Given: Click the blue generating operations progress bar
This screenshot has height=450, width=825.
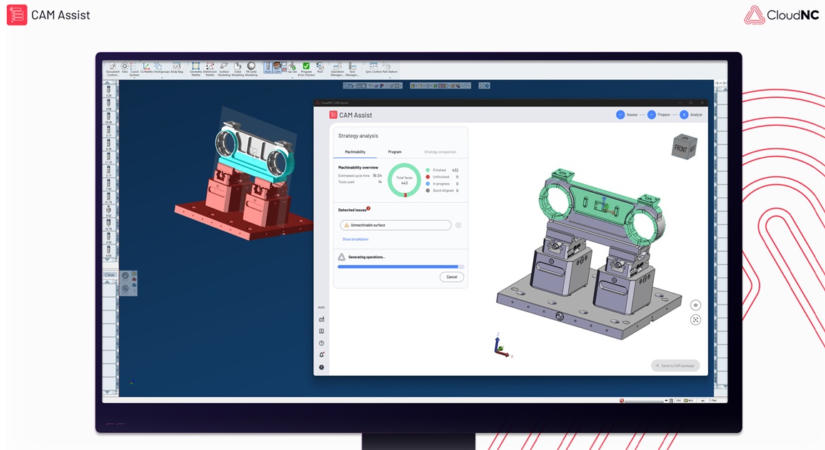Looking at the screenshot, I should tap(400, 267).
